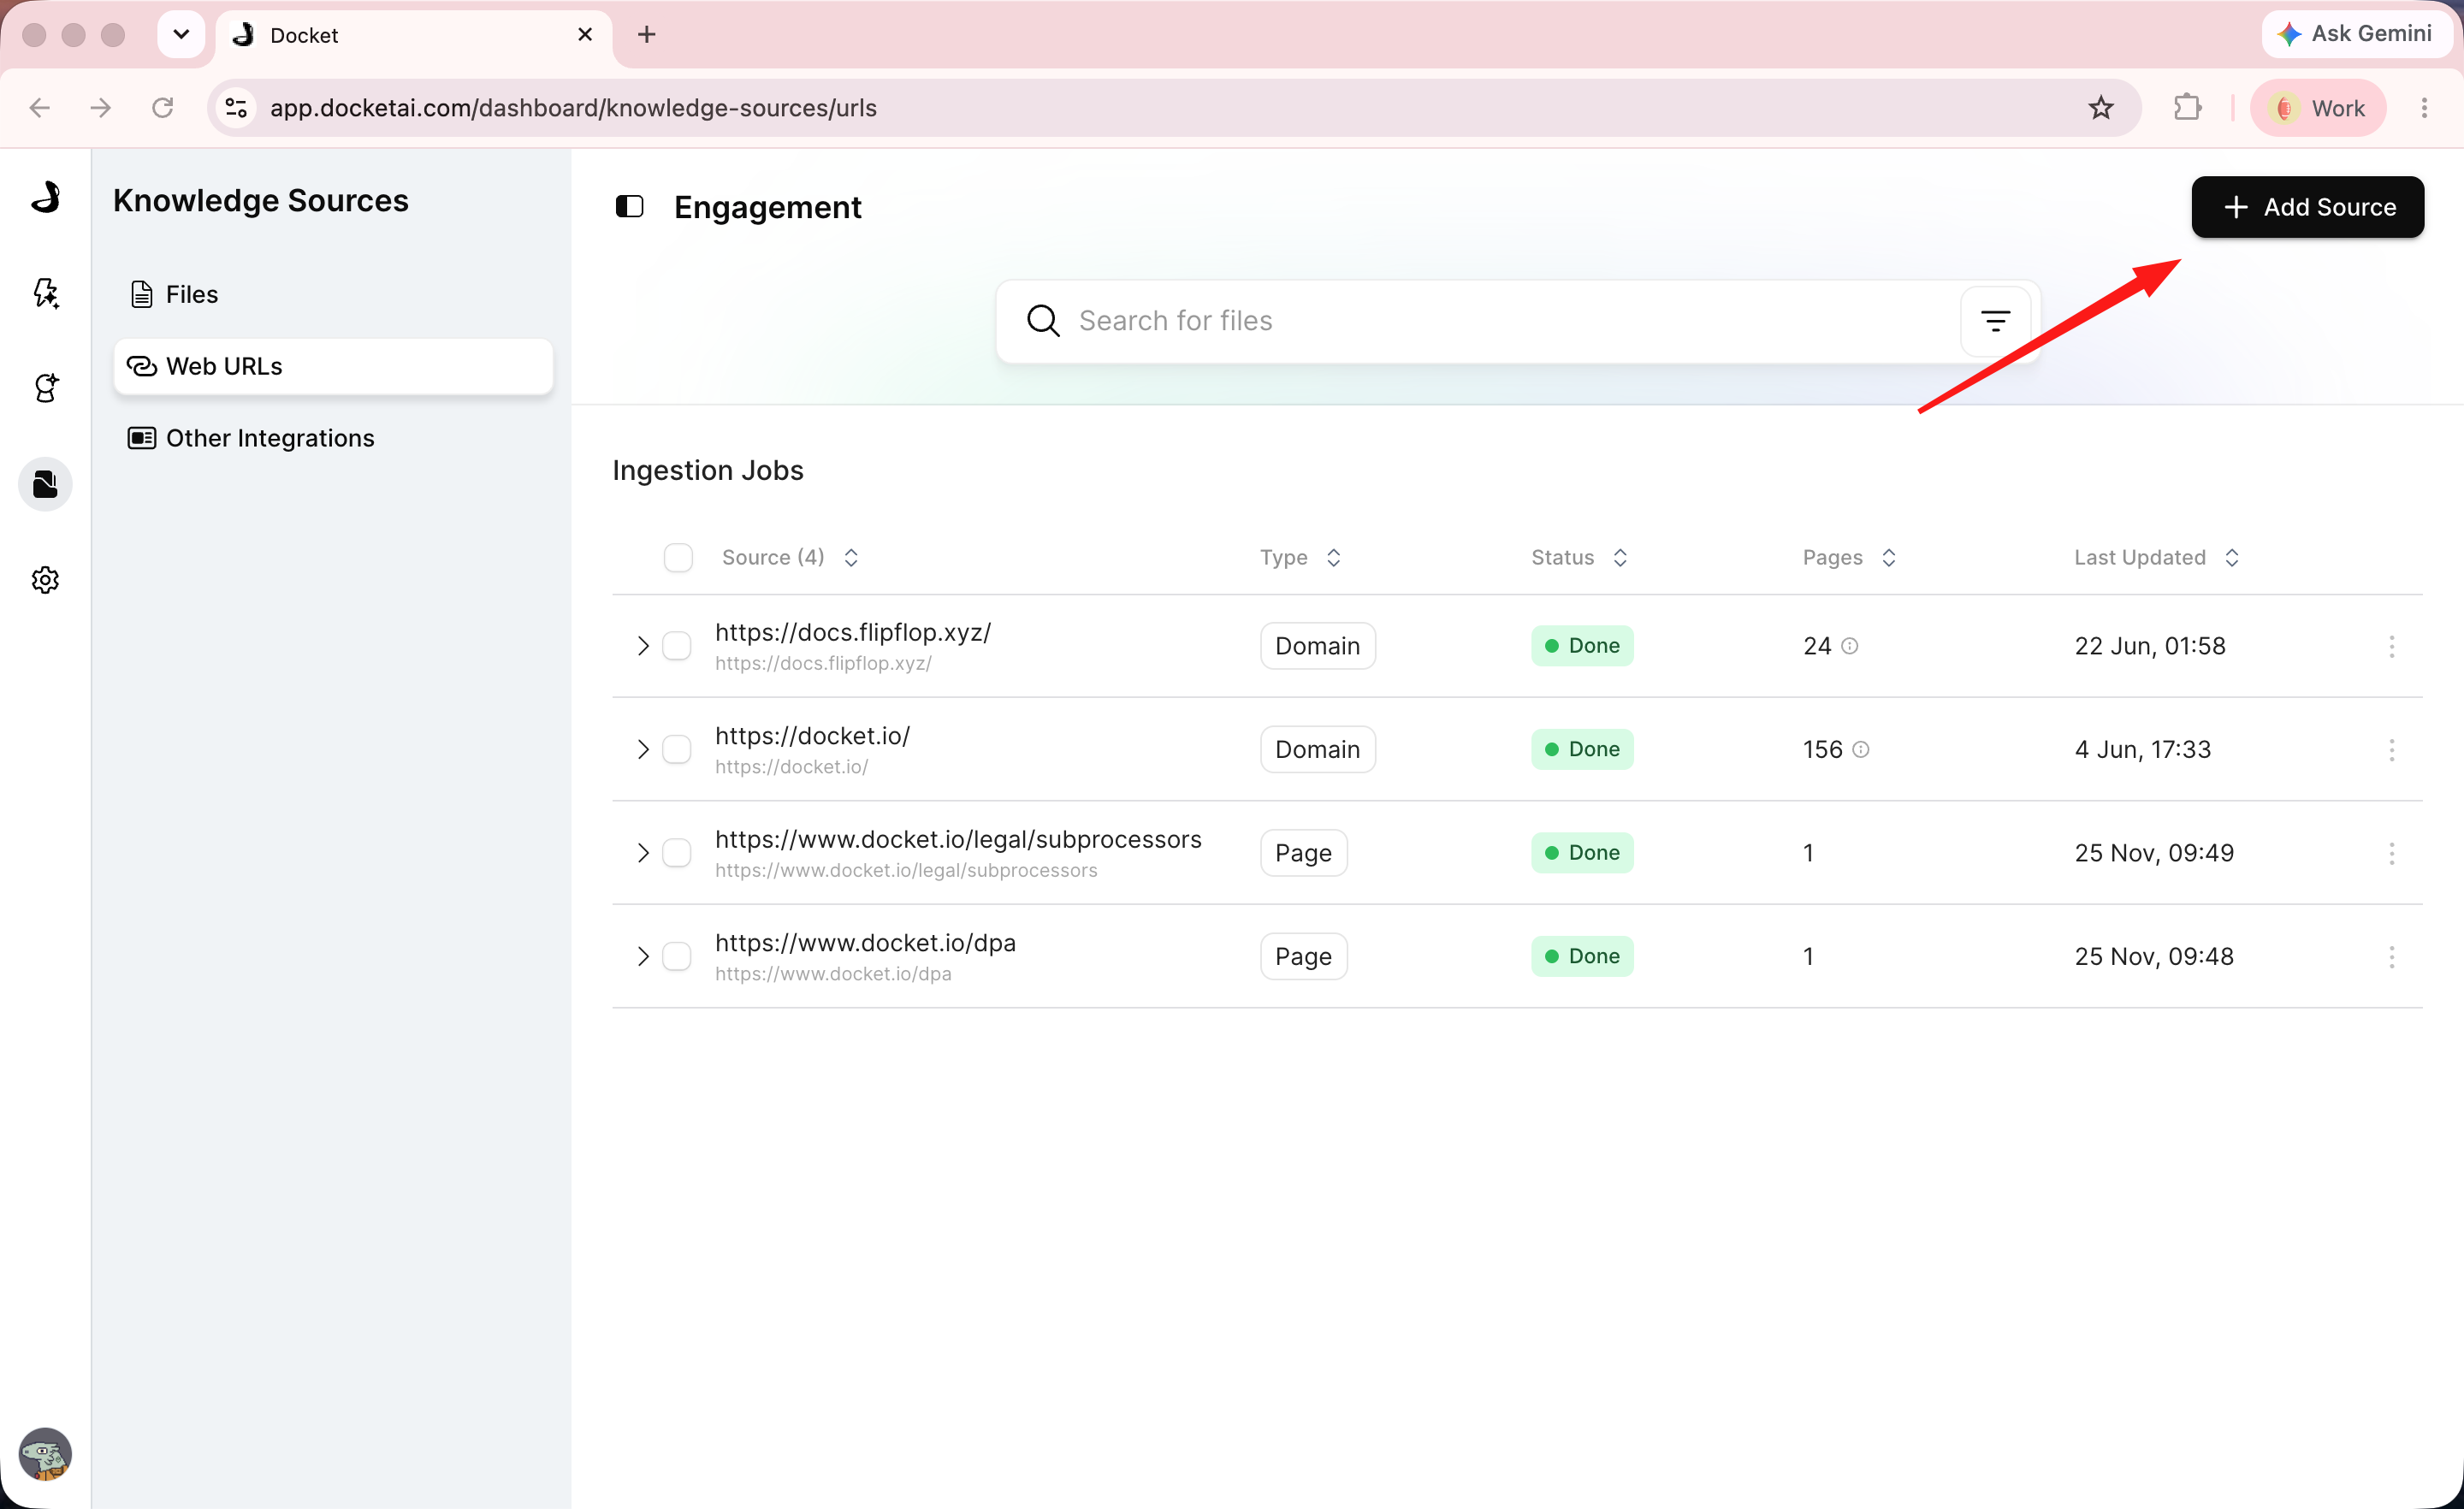Click the Add Source button
The height and width of the screenshot is (1509, 2464).
point(2307,207)
